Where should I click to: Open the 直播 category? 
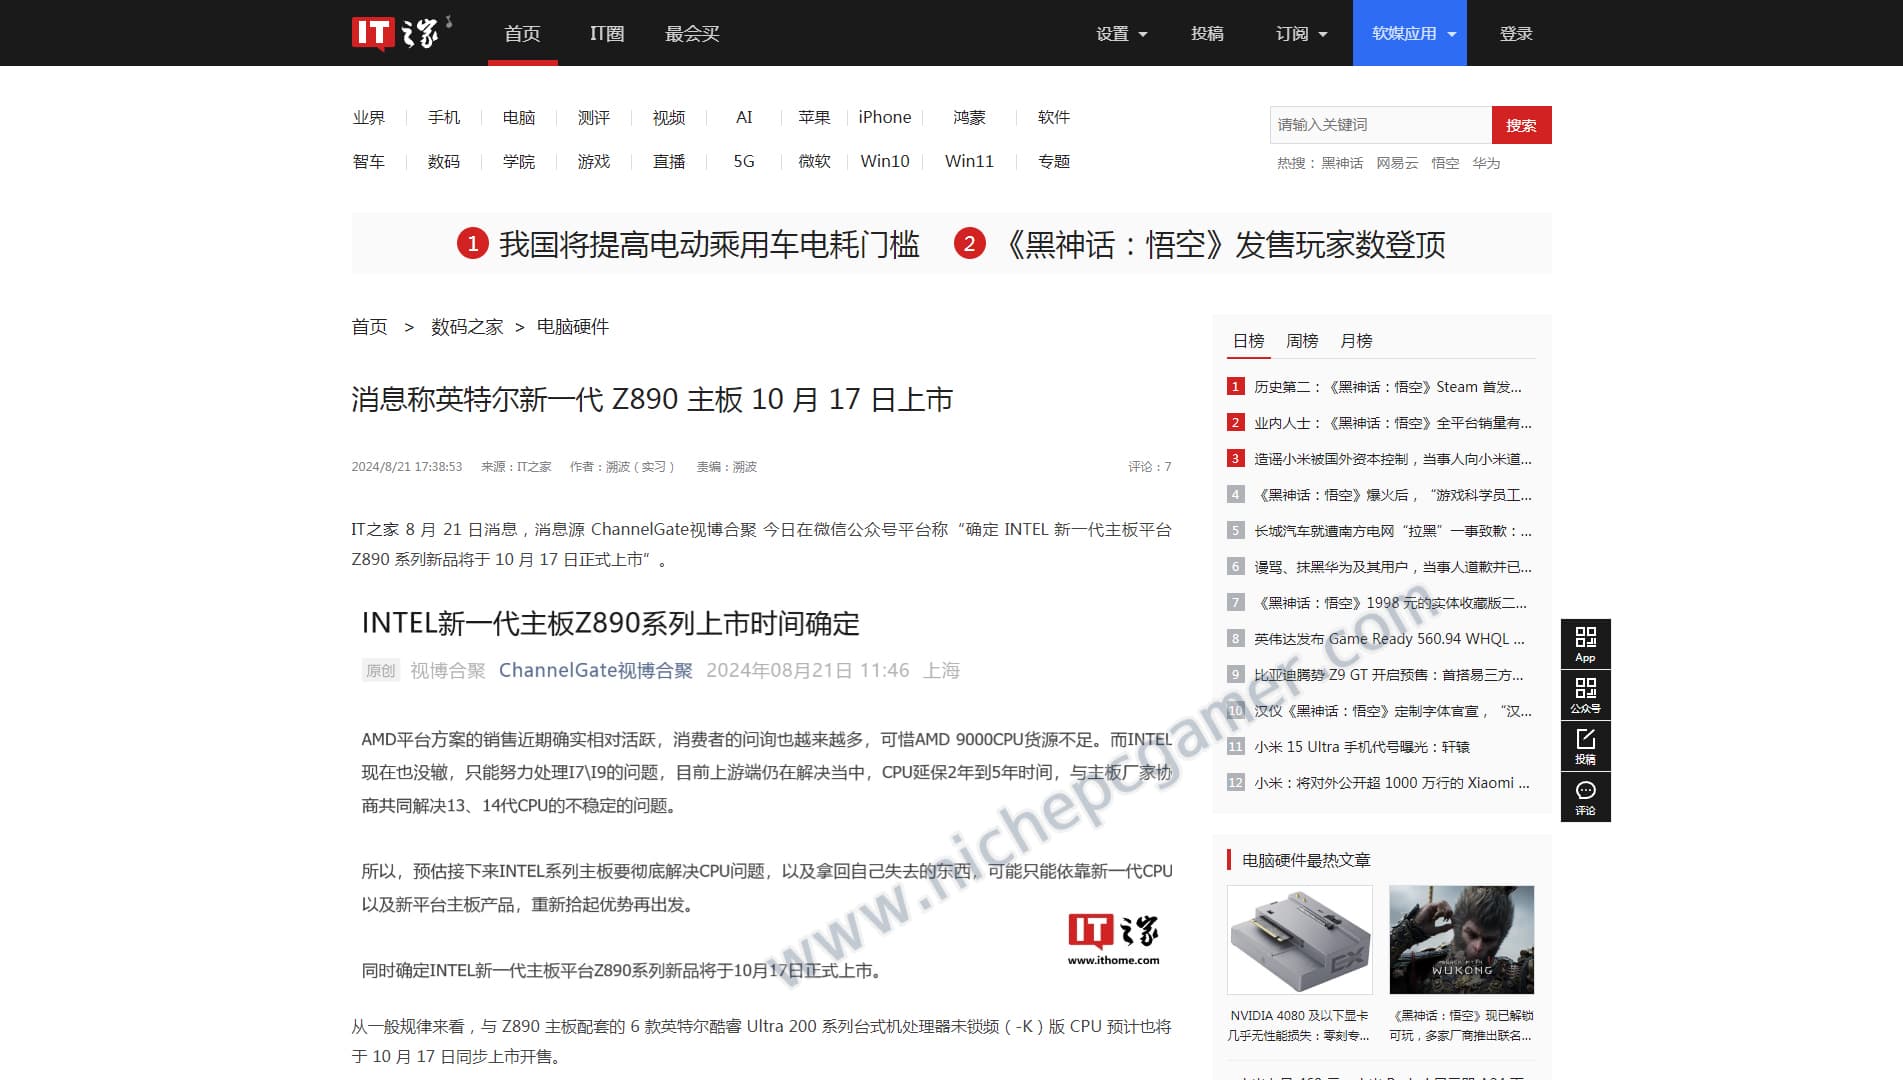pyautogui.click(x=669, y=161)
